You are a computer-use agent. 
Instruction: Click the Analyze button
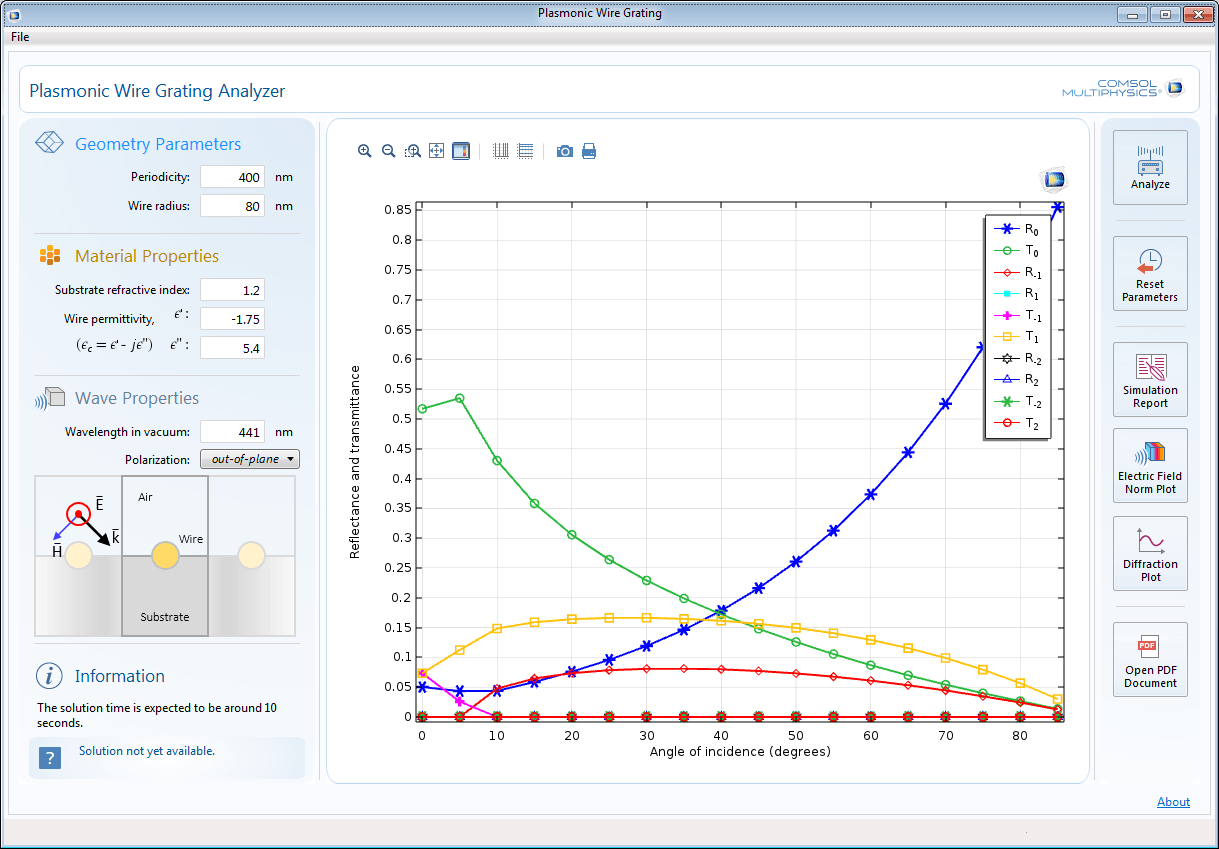(1150, 167)
